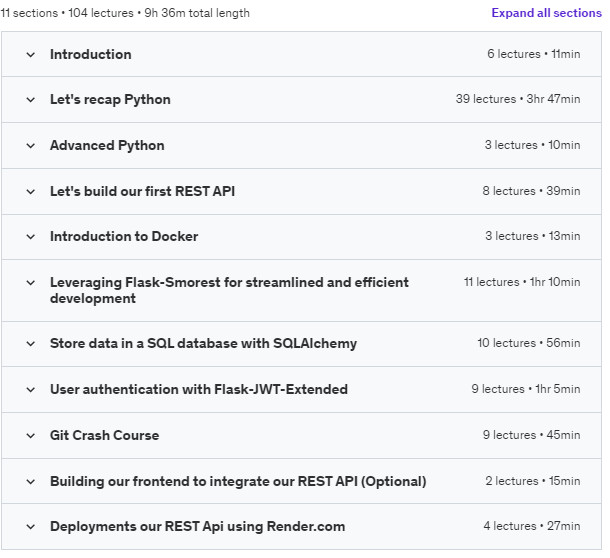Click the 11 sections 104 lectures summary text
The height and width of the screenshot is (558, 610).
coord(125,13)
